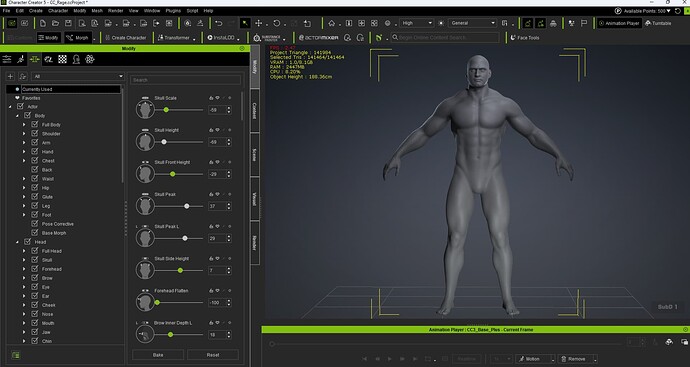Click the Save Project disk icon
Viewport: 690px width, 367px height.
[x=68, y=23]
